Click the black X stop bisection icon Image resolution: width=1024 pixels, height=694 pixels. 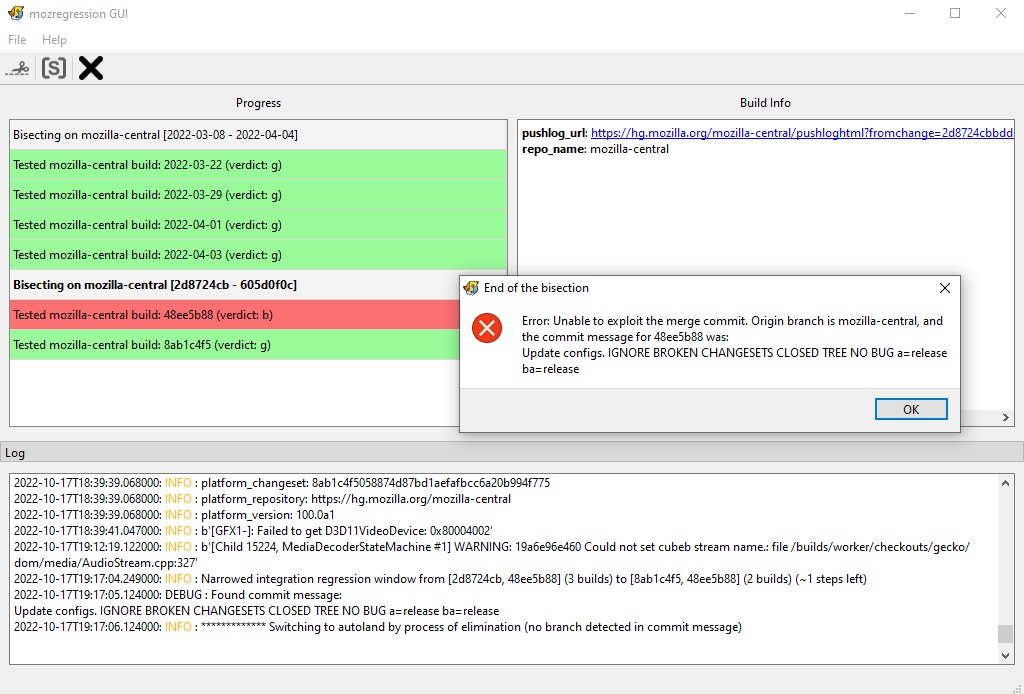click(x=91, y=68)
